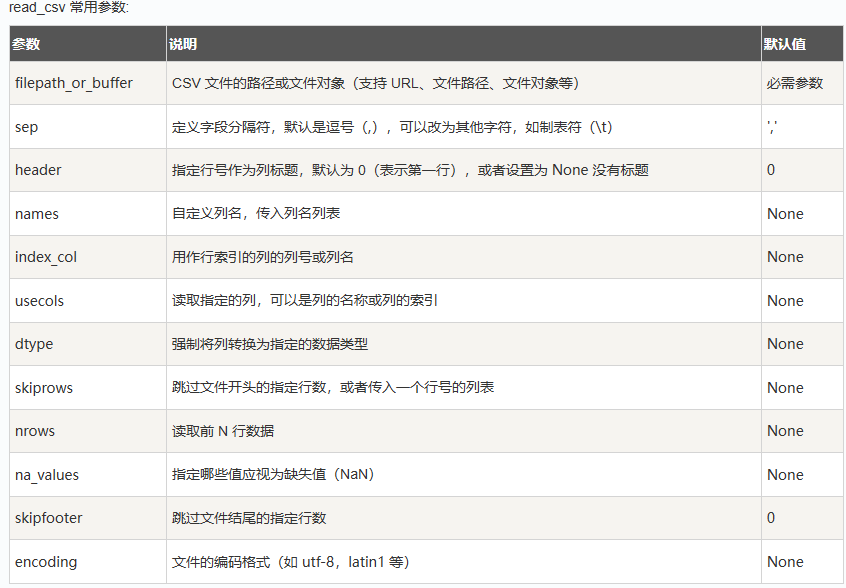Image resolution: width=846 pixels, height=588 pixels.
Task: Click the sep parameter name
Action: tap(27, 127)
